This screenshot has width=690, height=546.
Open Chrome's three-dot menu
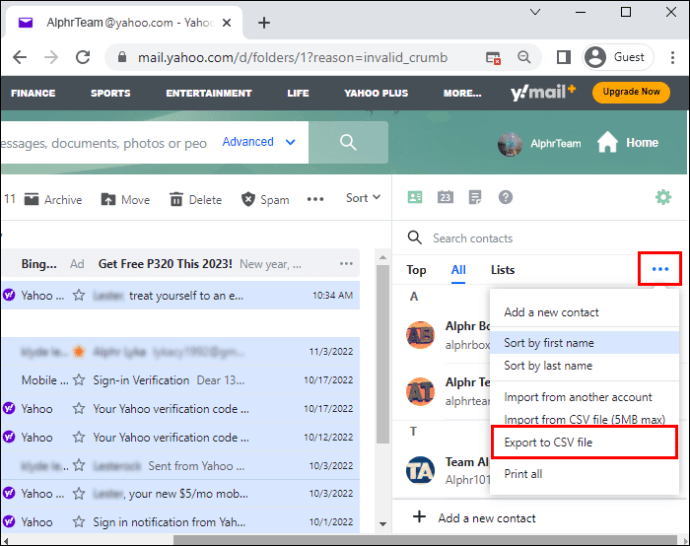(x=672, y=57)
